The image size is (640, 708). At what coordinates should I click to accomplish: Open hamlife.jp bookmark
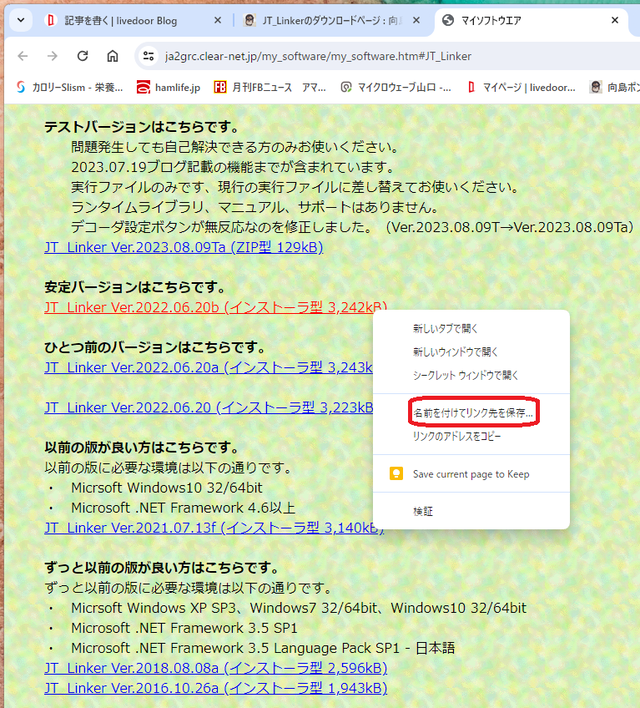(x=168, y=87)
